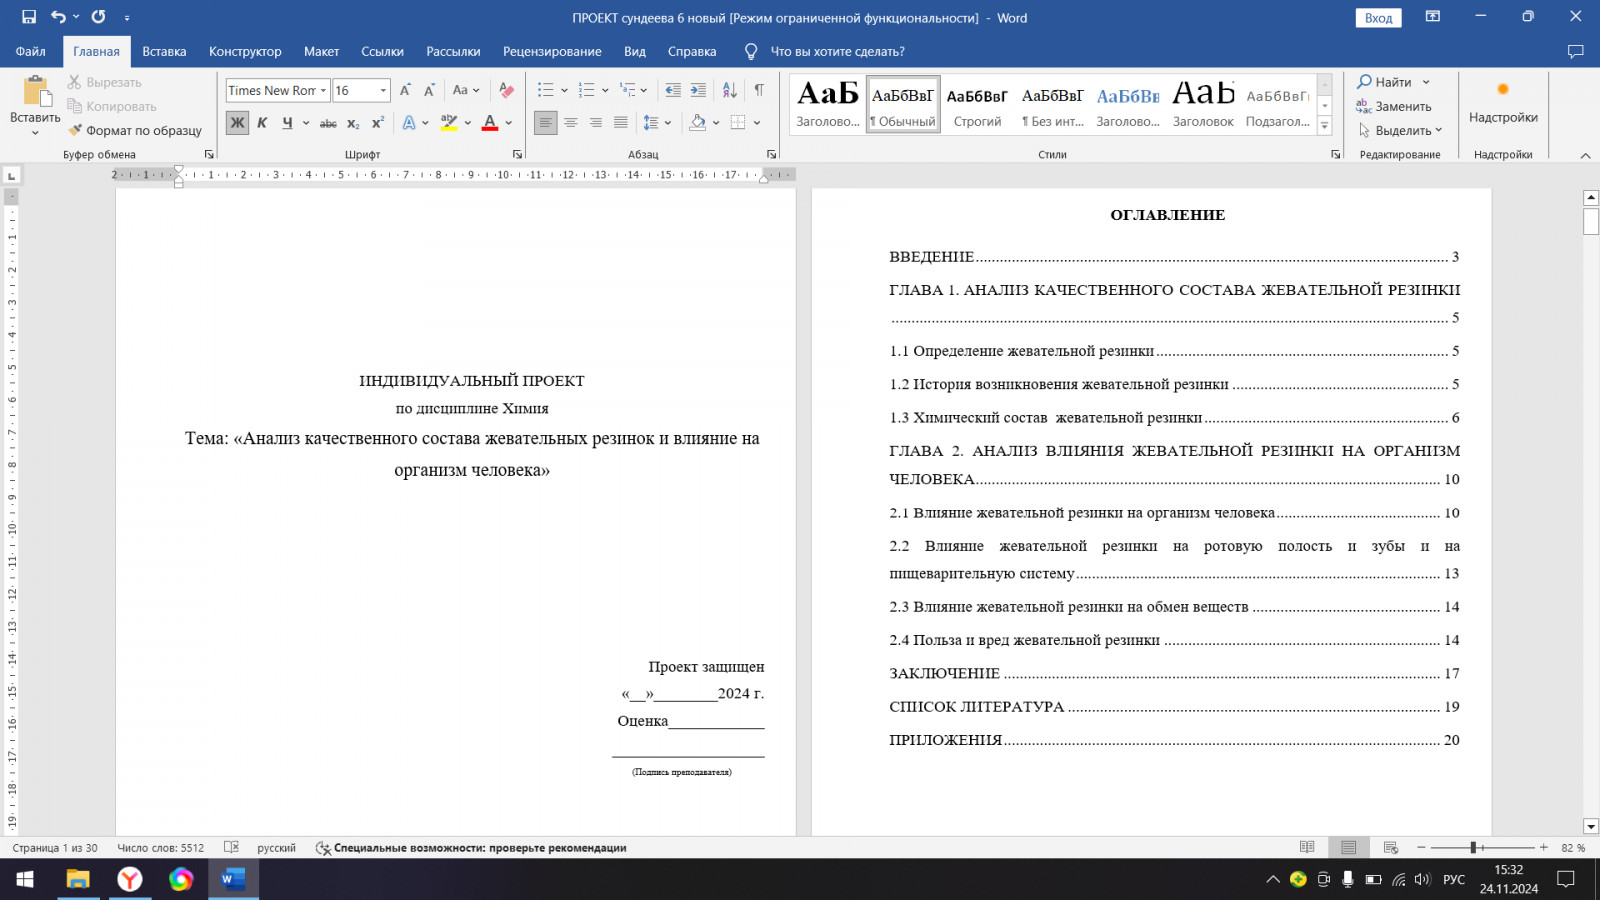The height and width of the screenshot is (900, 1600).
Task: Open the Windows Start menu
Action: point(25,879)
